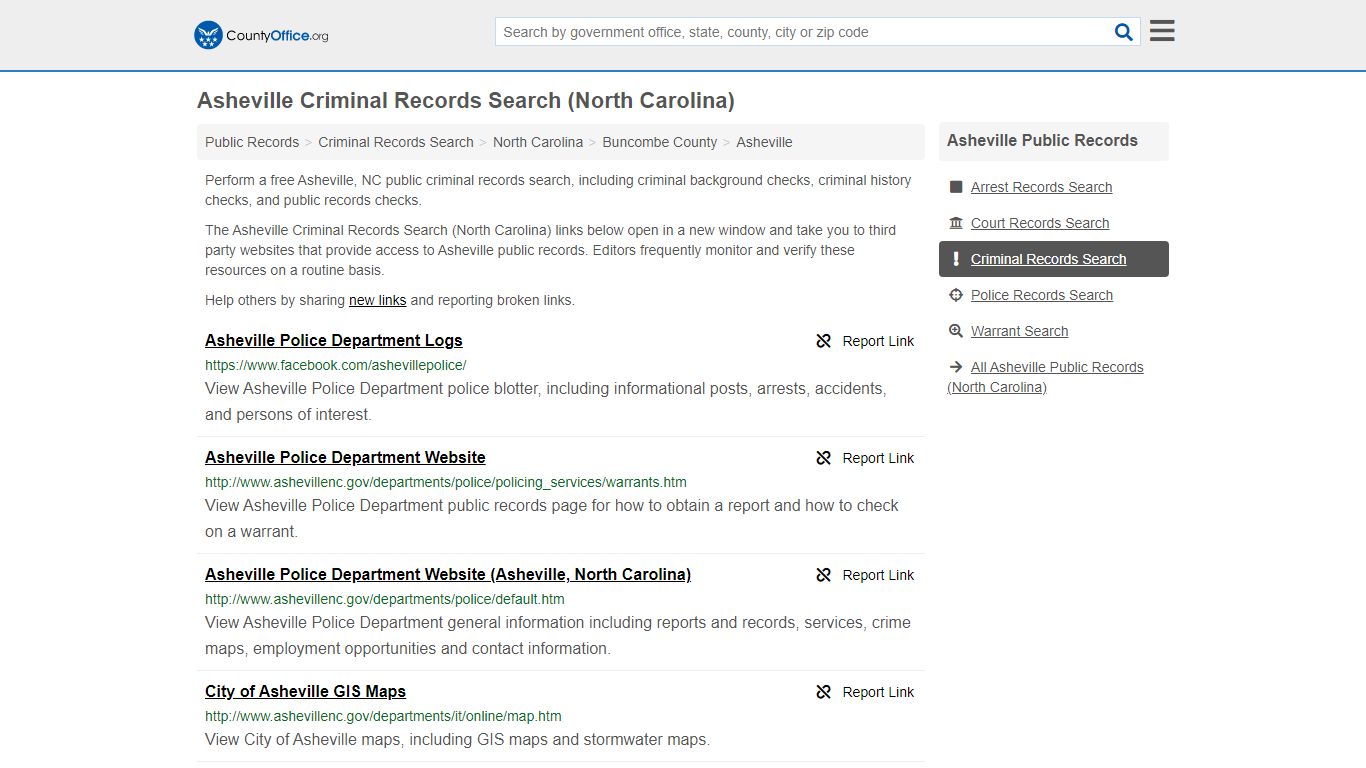Select Criminal Records Search in sidebar
This screenshot has height=768, width=1366.
click(1048, 259)
